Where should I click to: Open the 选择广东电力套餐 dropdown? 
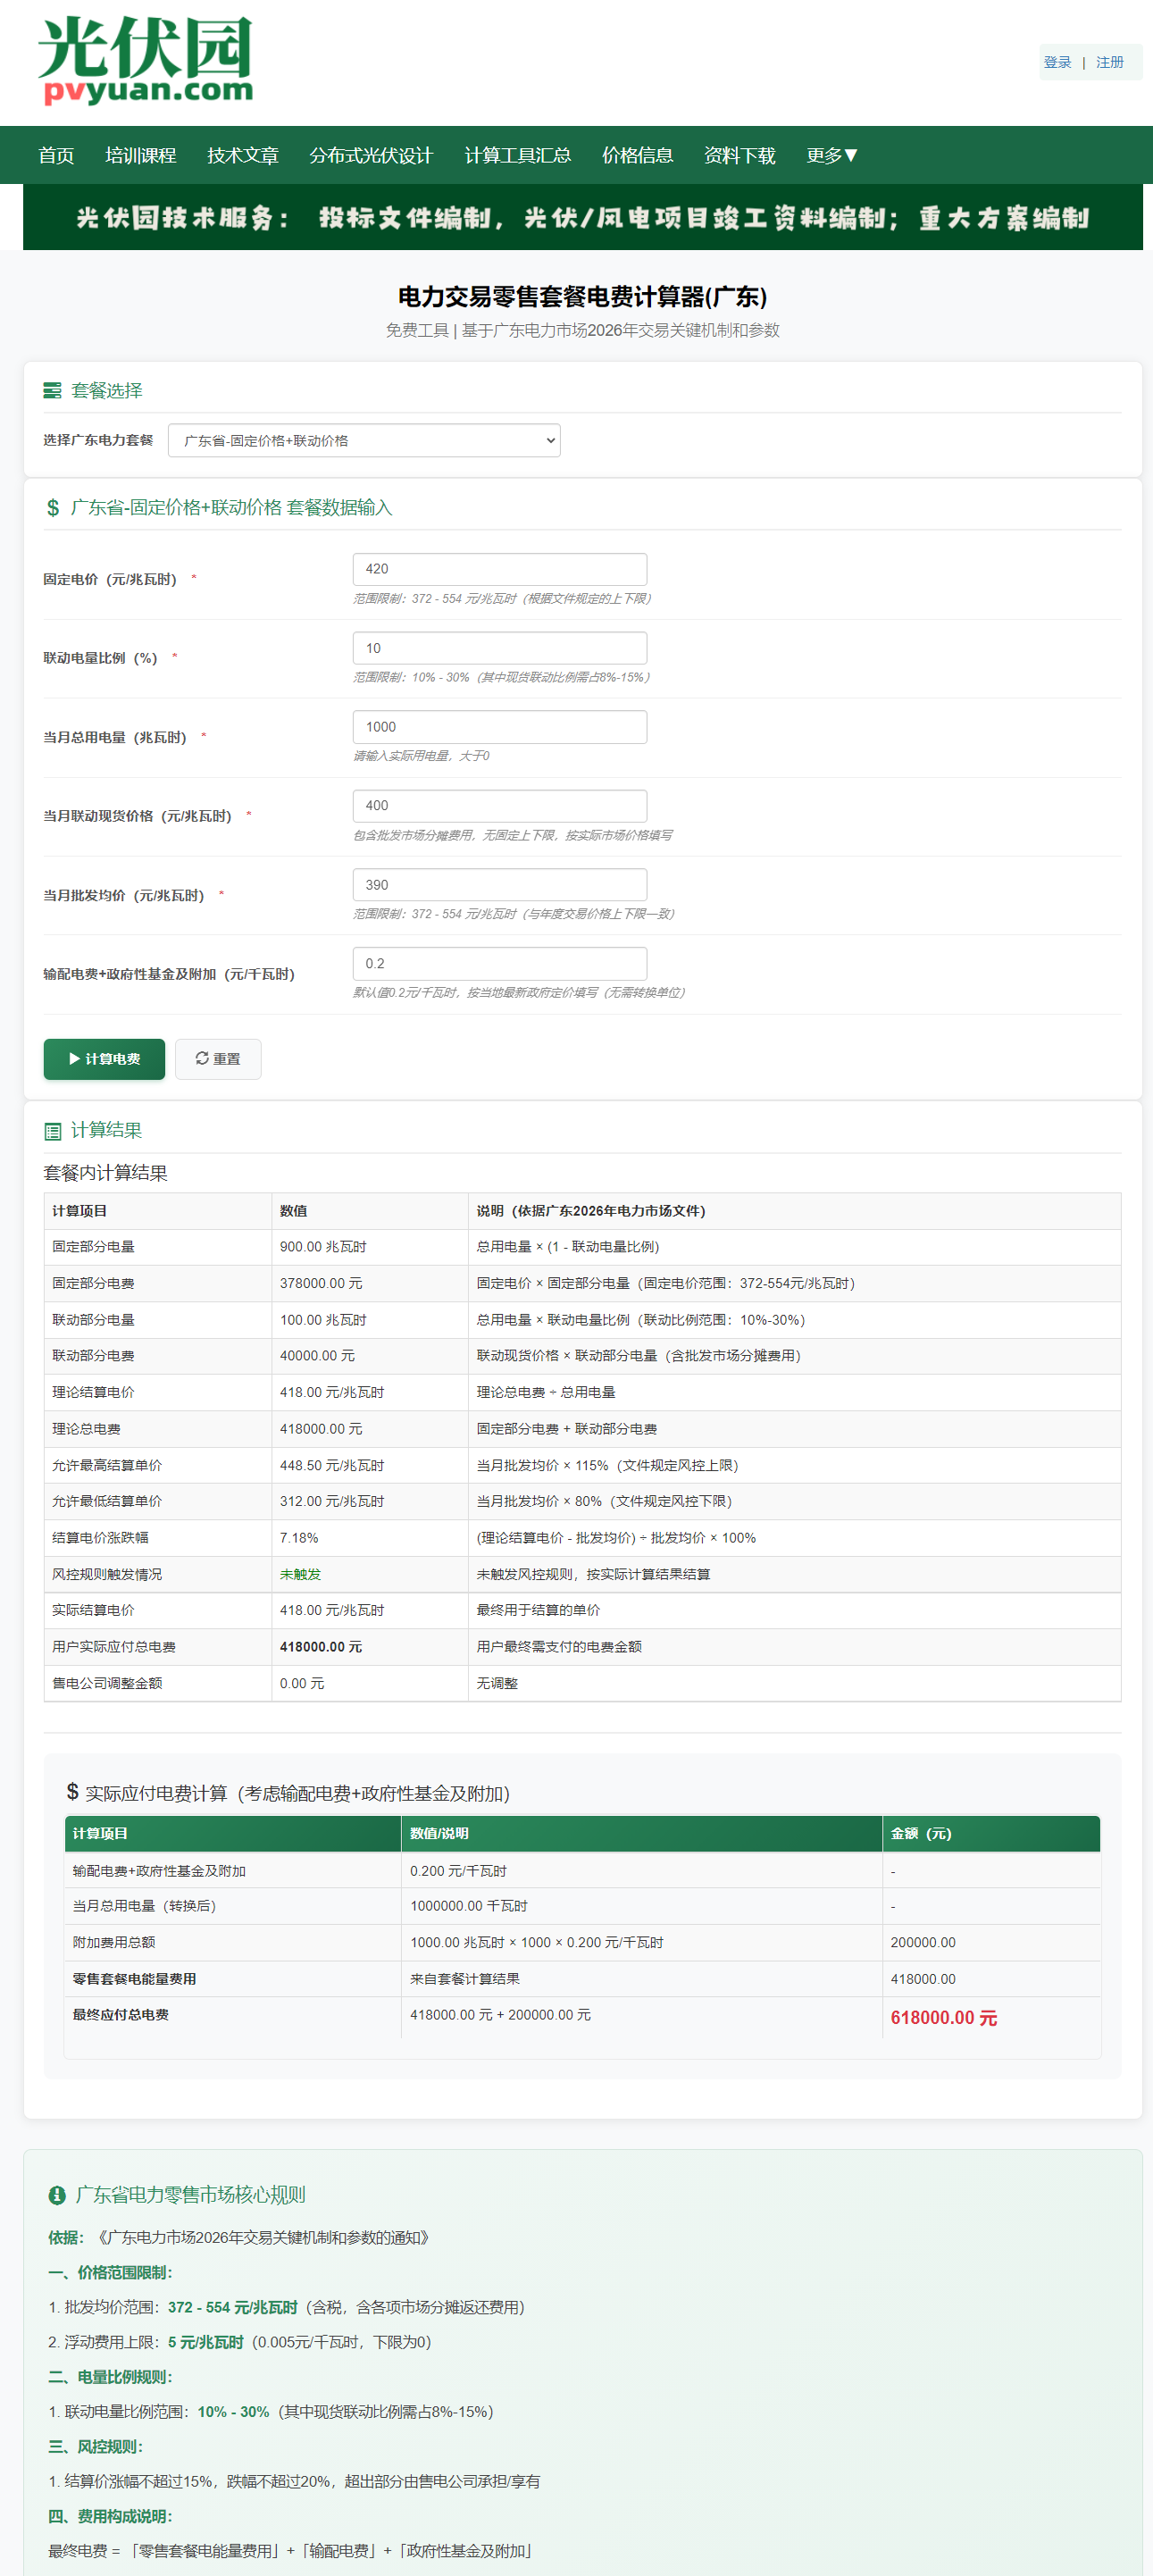tap(364, 441)
